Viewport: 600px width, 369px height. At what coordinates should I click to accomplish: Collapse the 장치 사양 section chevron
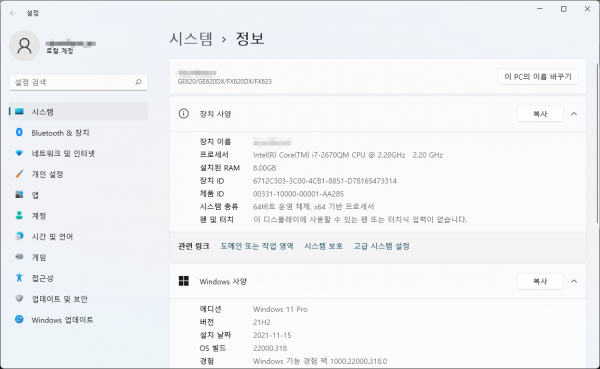point(574,114)
